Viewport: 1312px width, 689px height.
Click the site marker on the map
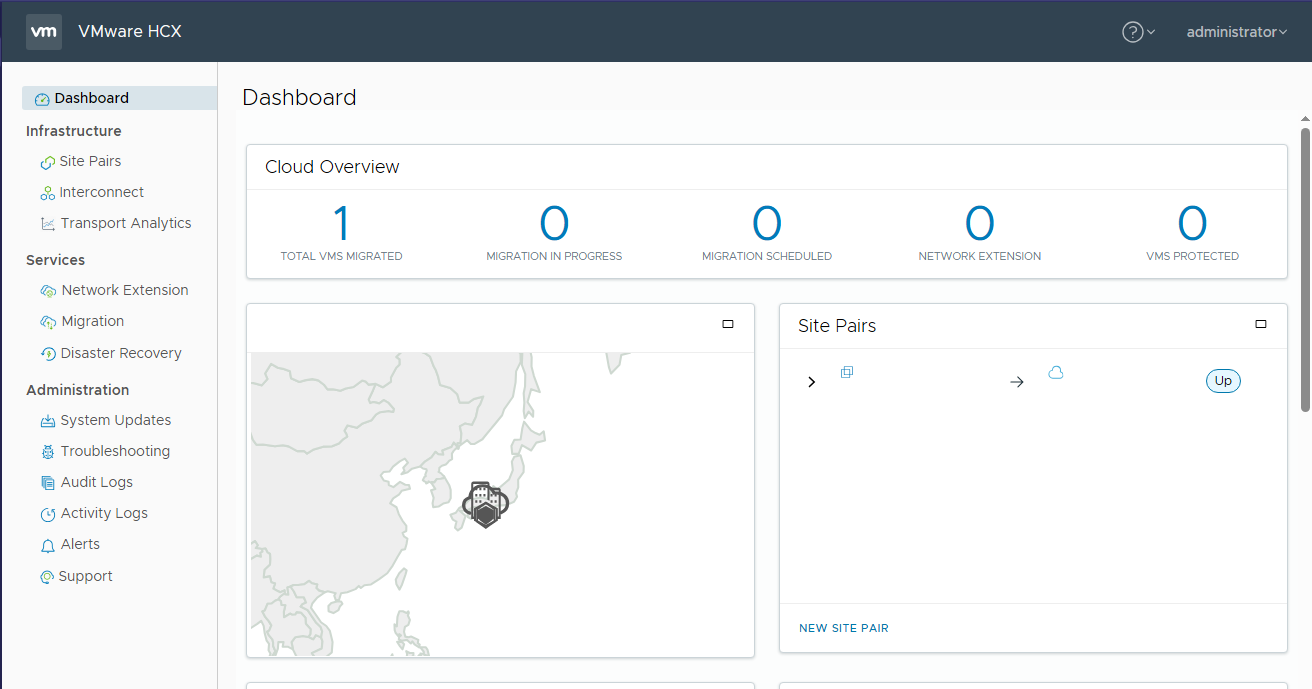pos(486,503)
